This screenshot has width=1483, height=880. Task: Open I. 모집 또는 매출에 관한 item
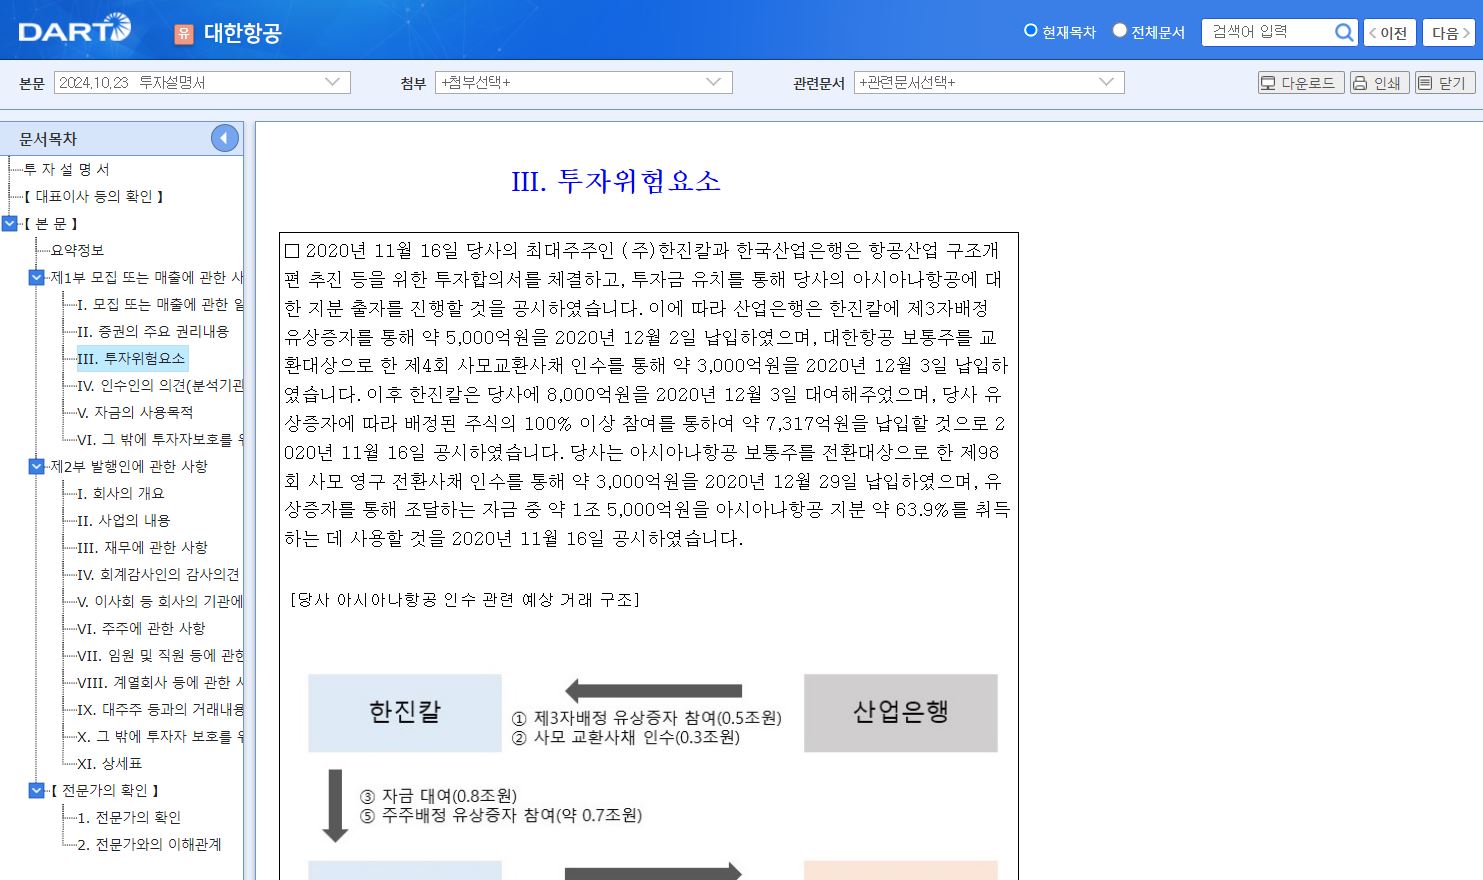(159, 304)
